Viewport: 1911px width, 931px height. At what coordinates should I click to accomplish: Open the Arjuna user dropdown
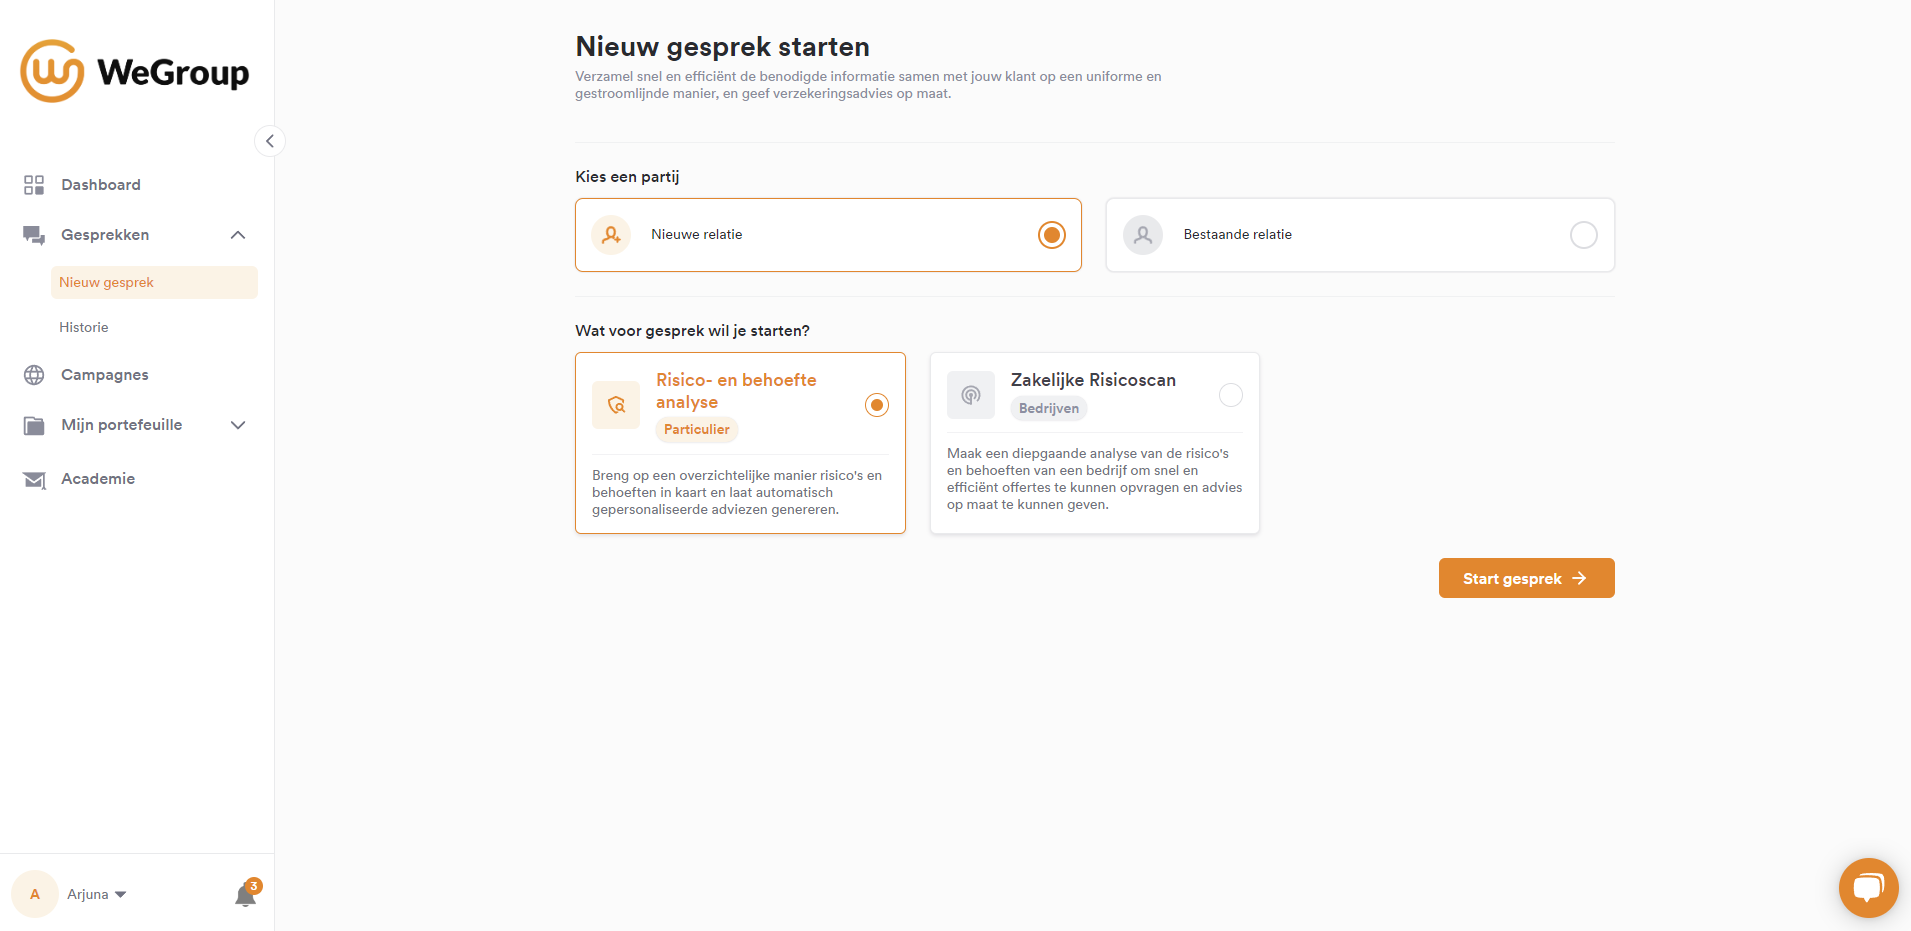pos(96,894)
